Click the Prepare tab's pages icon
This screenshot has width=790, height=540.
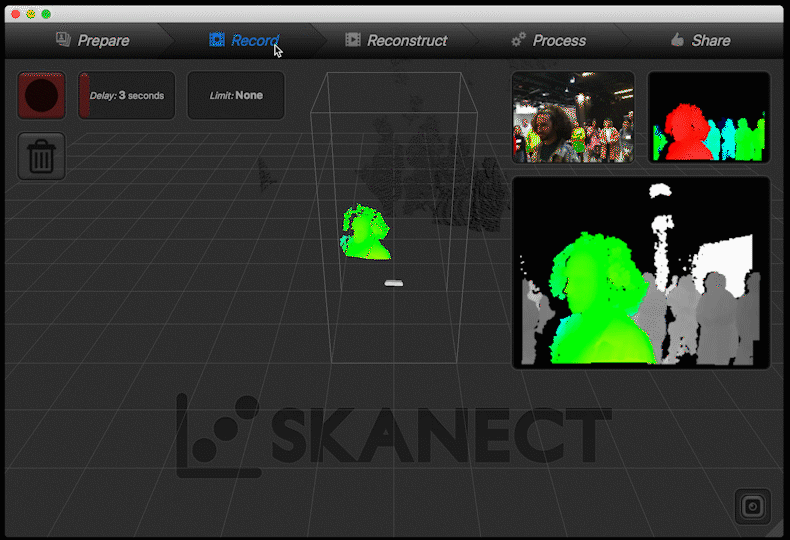click(x=63, y=39)
